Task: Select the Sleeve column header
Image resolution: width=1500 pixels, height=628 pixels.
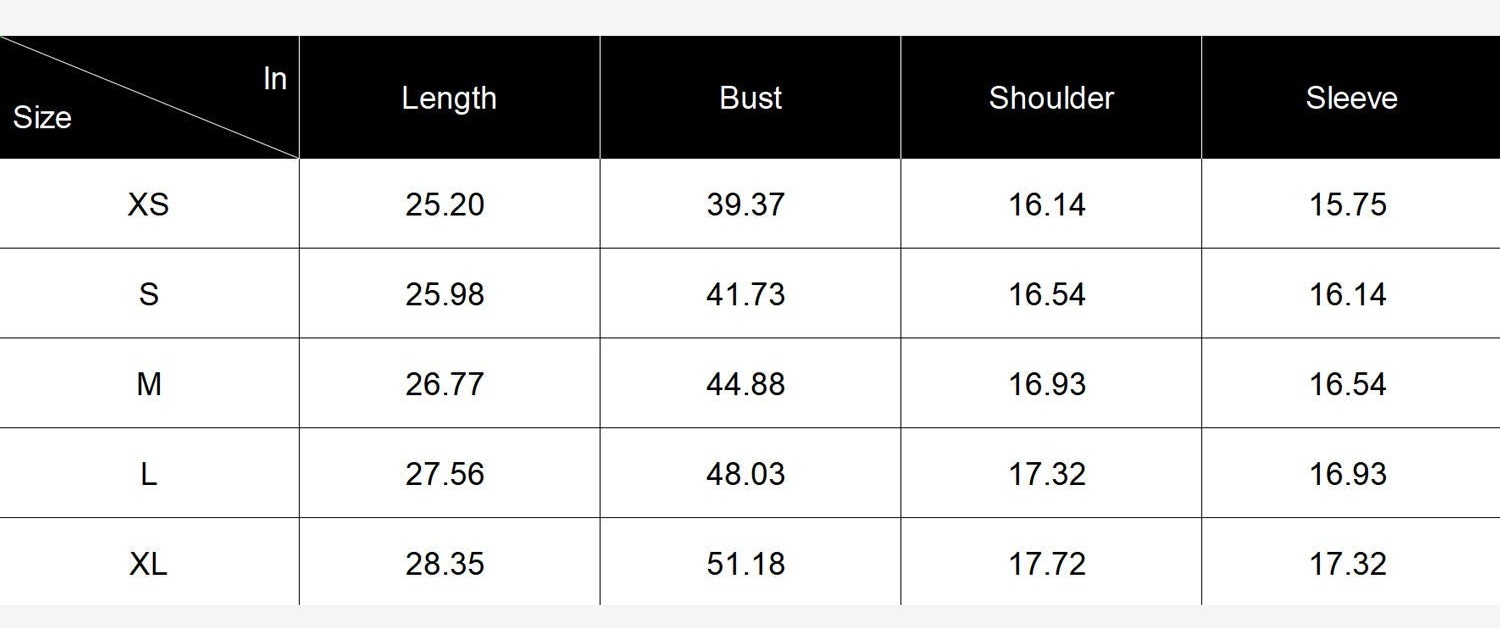Action: pos(1351,98)
